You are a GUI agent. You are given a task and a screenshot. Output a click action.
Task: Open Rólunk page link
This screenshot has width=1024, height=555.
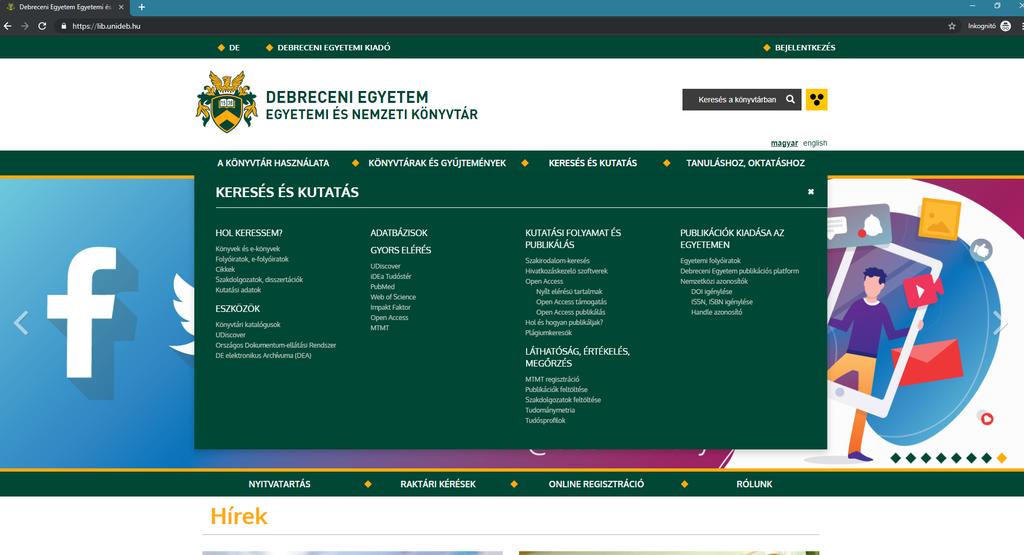coord(754,484)
